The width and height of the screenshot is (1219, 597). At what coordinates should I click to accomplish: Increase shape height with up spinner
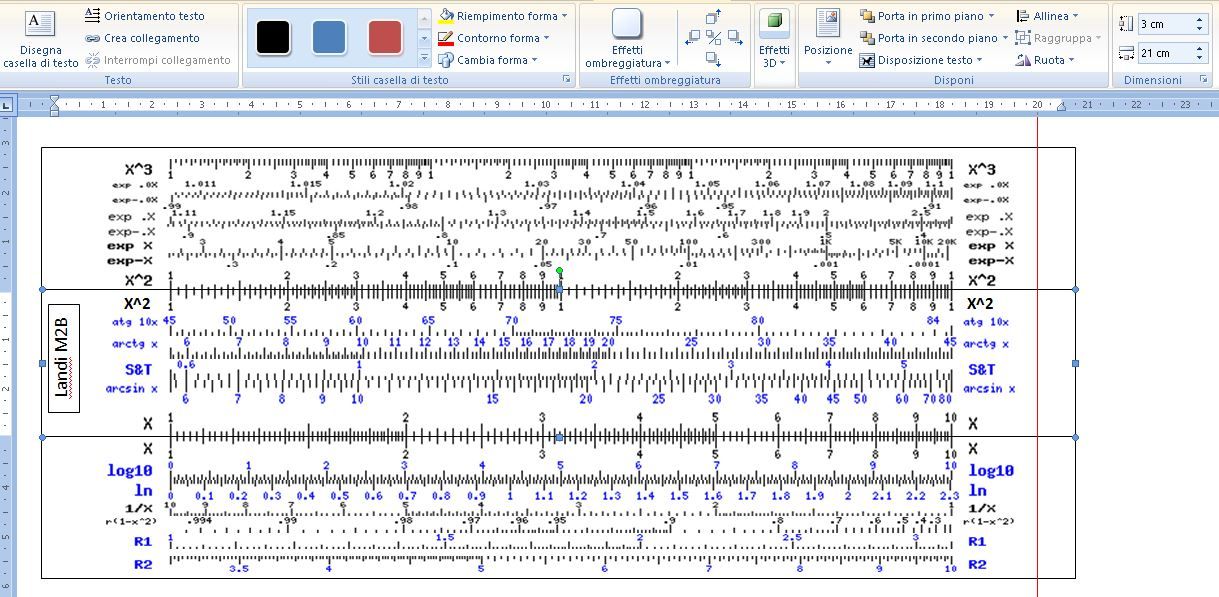1200,19
